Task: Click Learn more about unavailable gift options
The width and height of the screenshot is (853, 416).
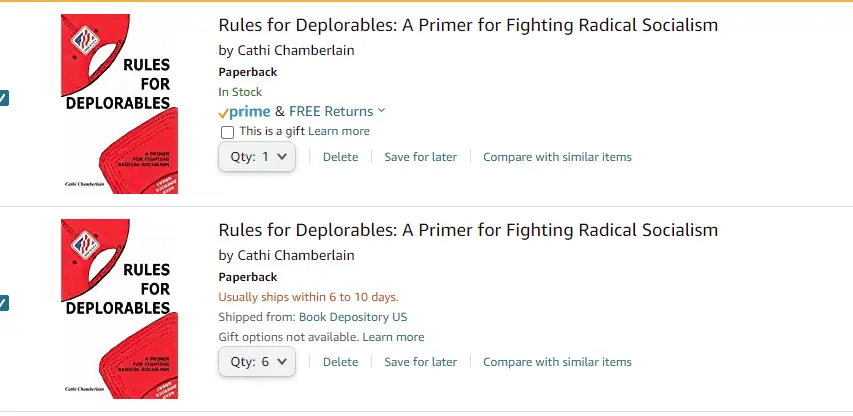Action: click(x=393, y=337)
